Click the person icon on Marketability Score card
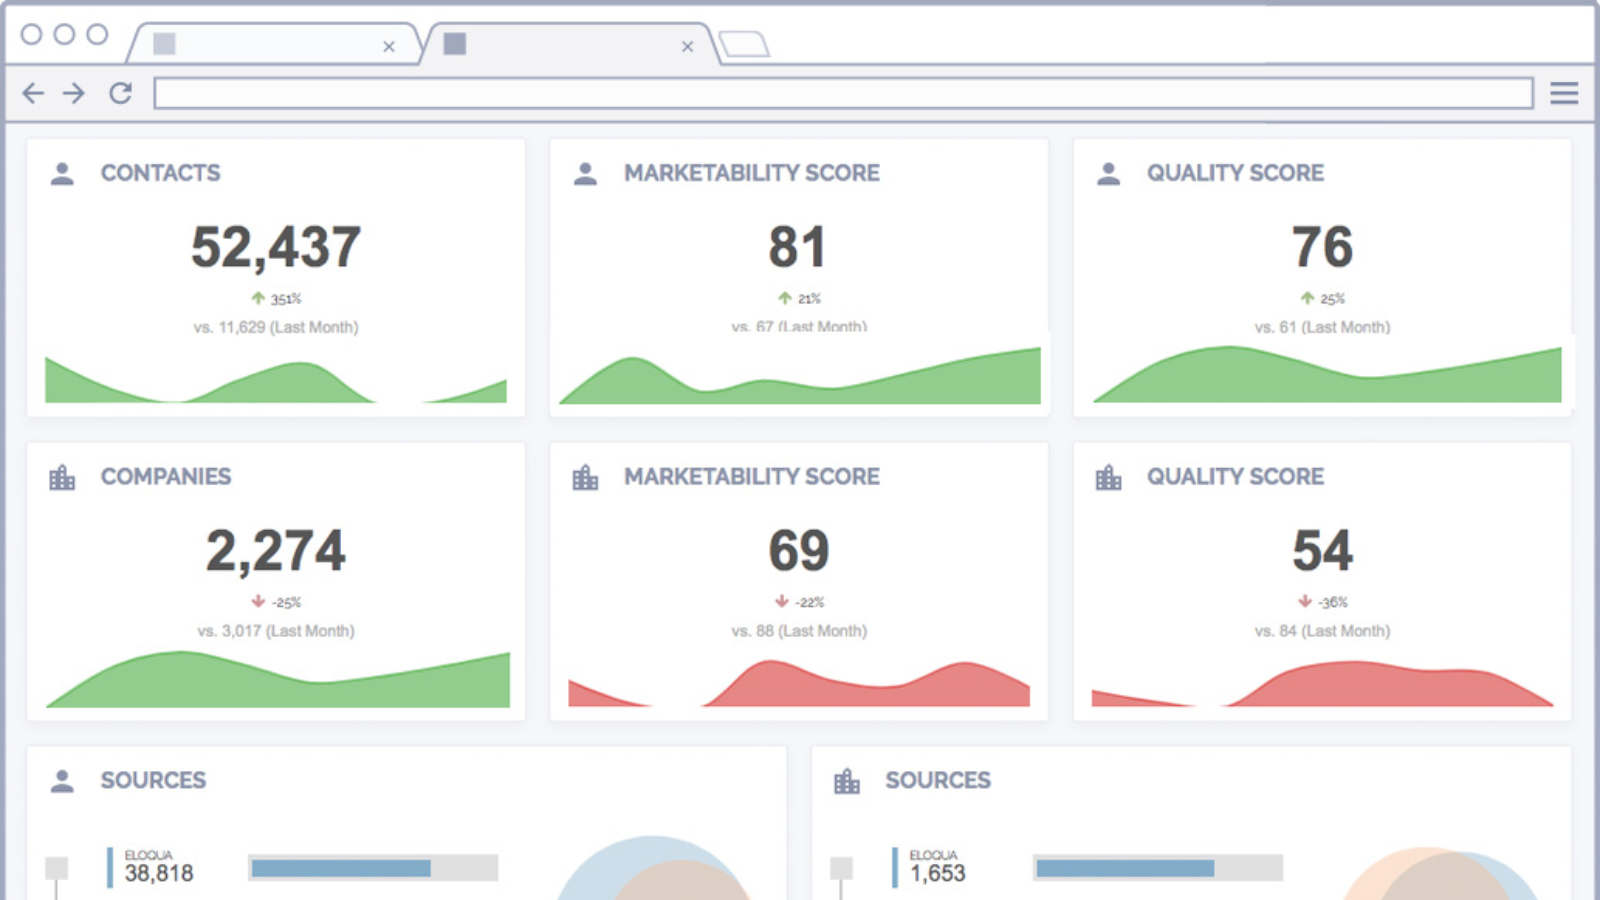 585,172
